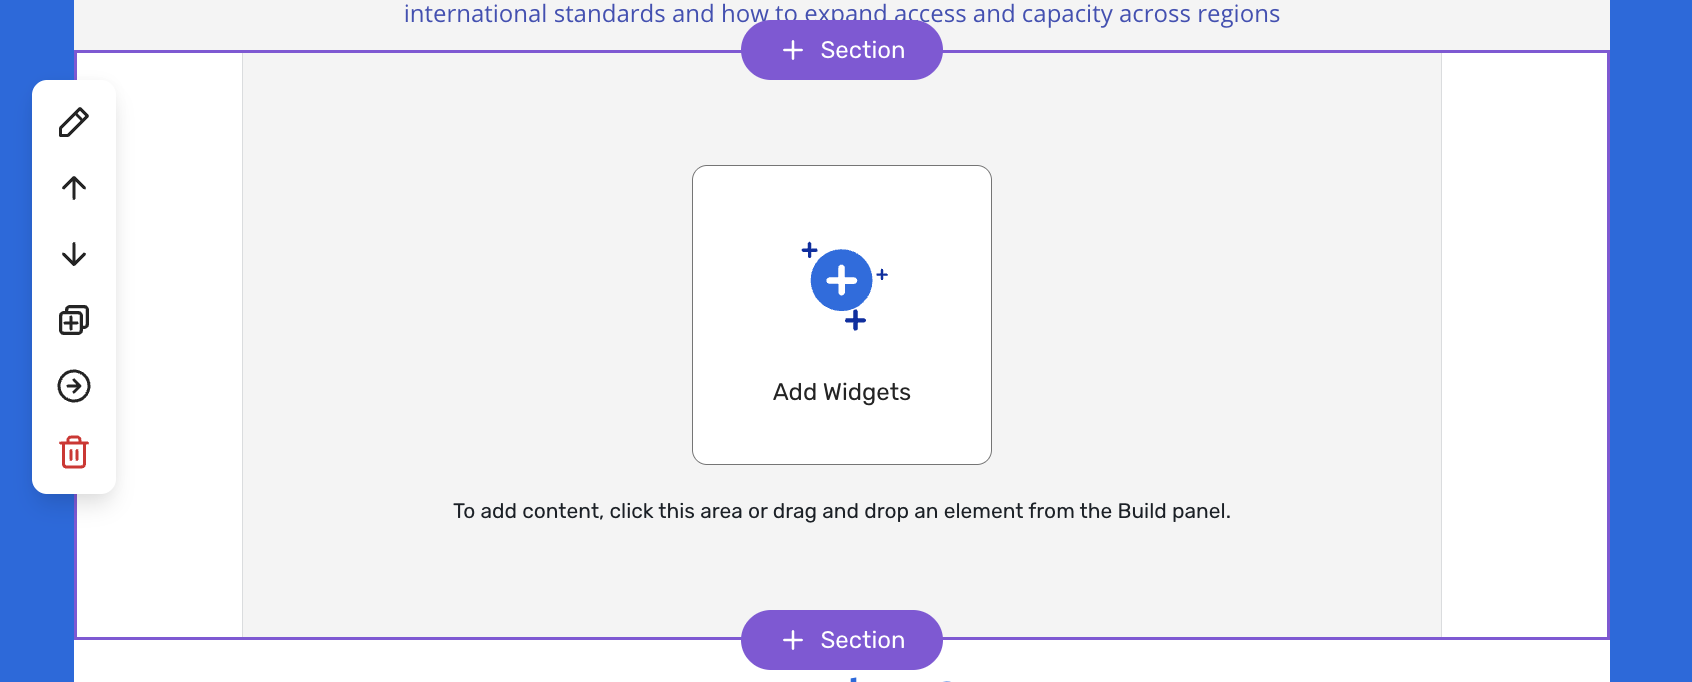Delete the section using red trash icon
The height and width of the screenshot is (682, 1692).
(x=74, y=452)
